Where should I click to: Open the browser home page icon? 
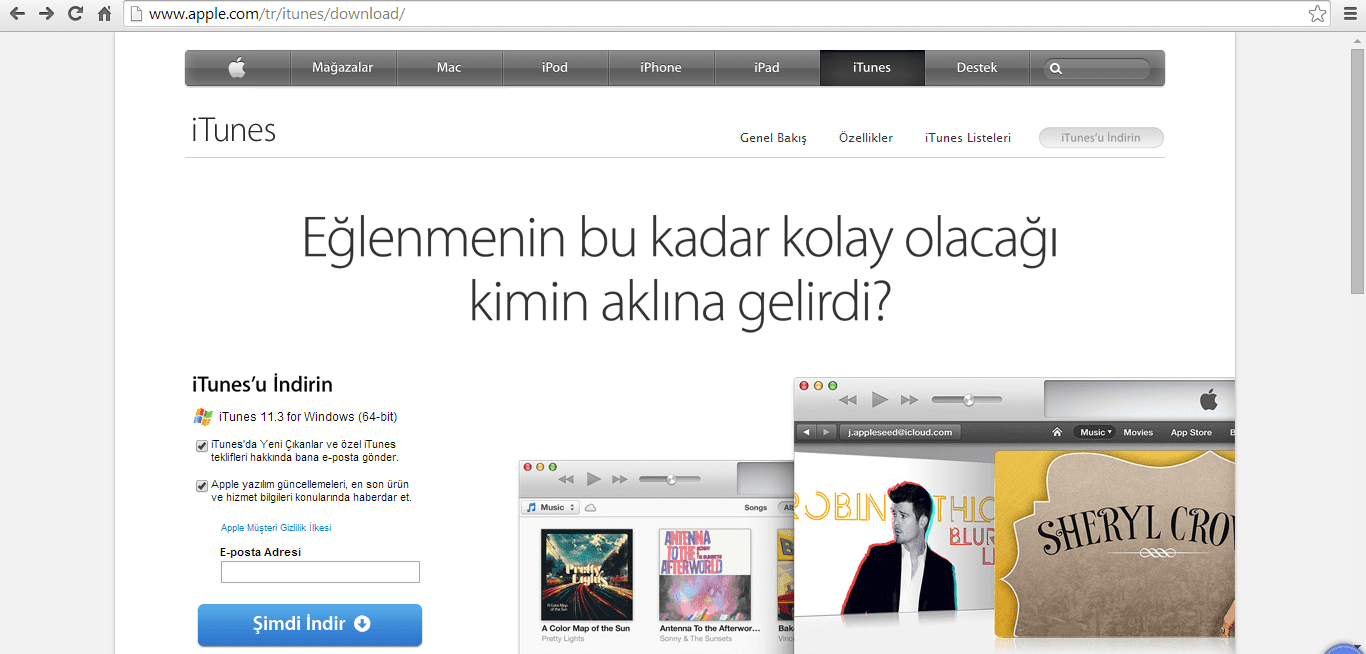click(x=104, y=14)
